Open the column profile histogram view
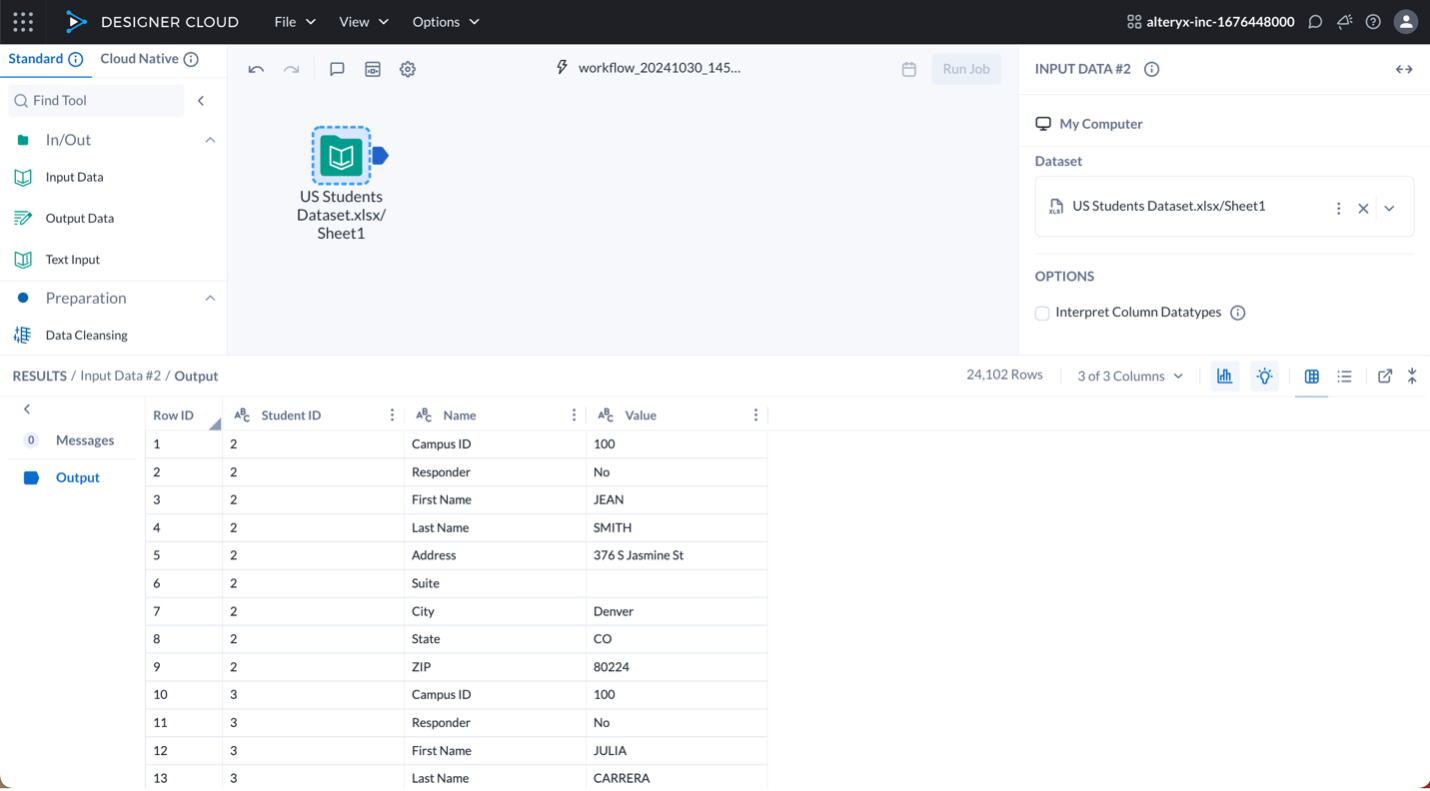 point(1225,376)
